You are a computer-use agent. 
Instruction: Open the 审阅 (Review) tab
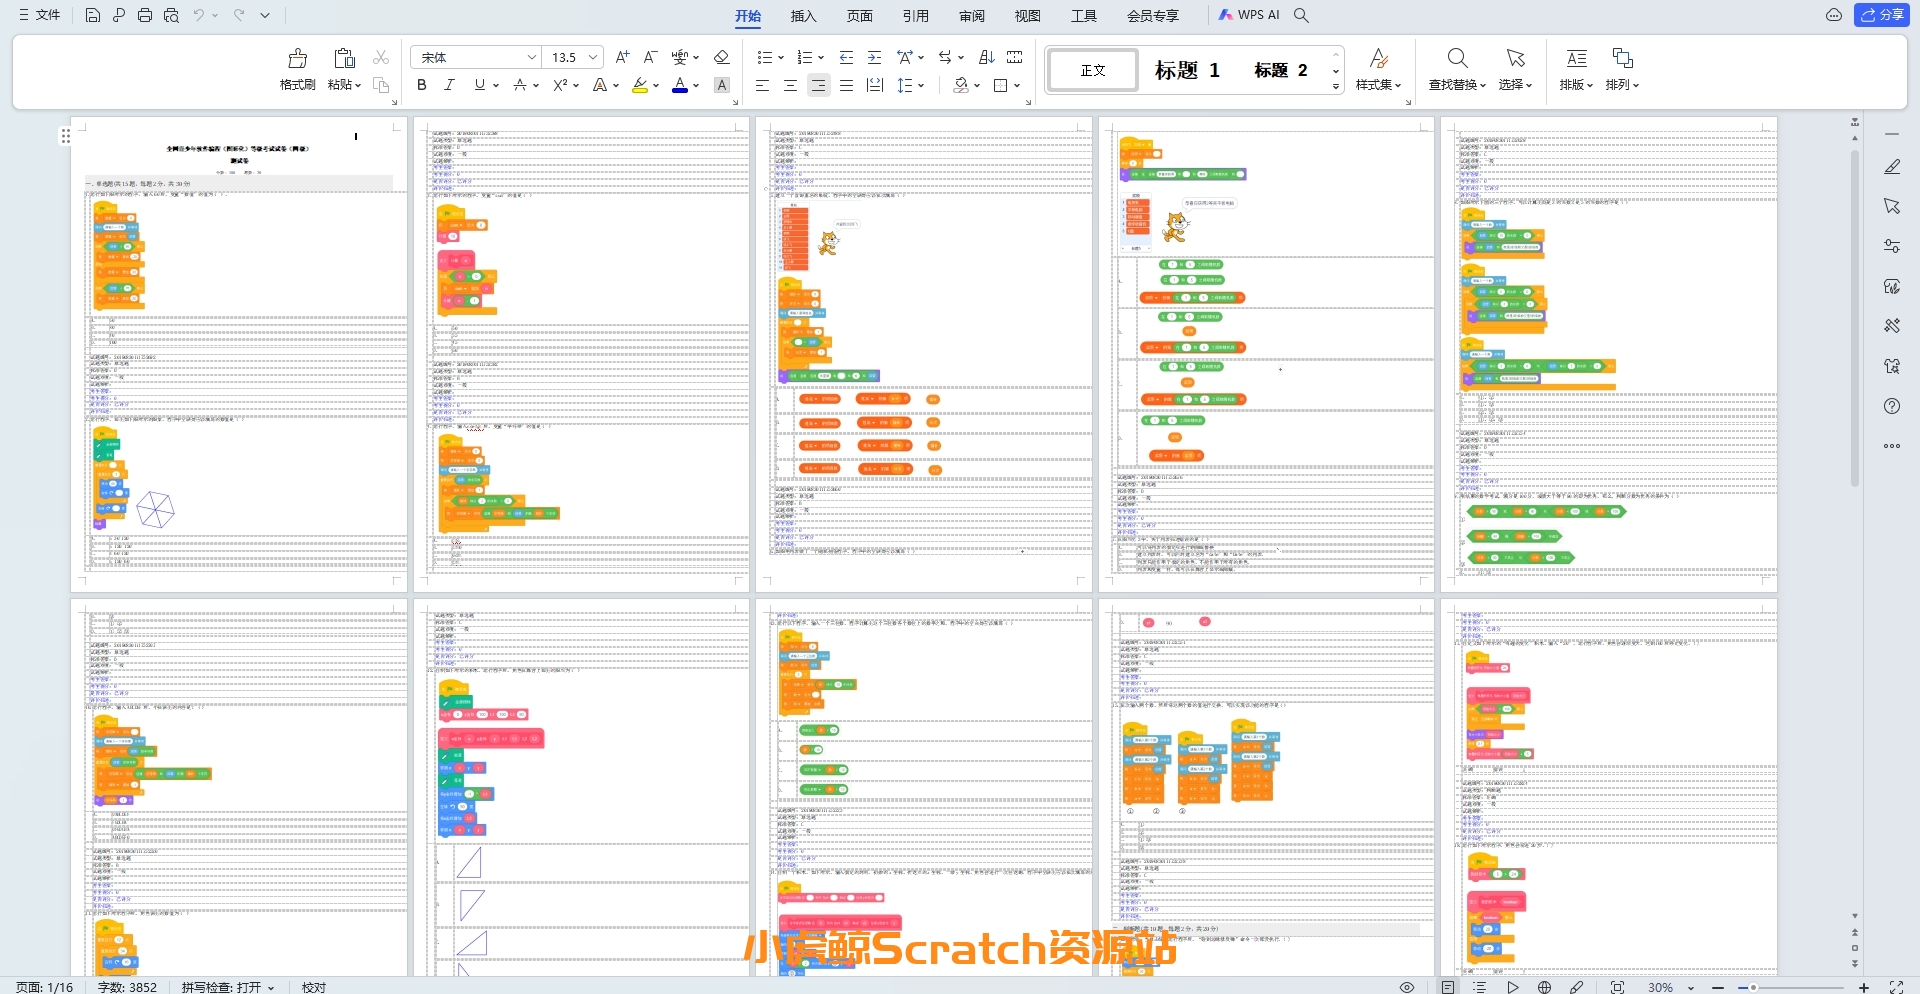click(971, 16)
